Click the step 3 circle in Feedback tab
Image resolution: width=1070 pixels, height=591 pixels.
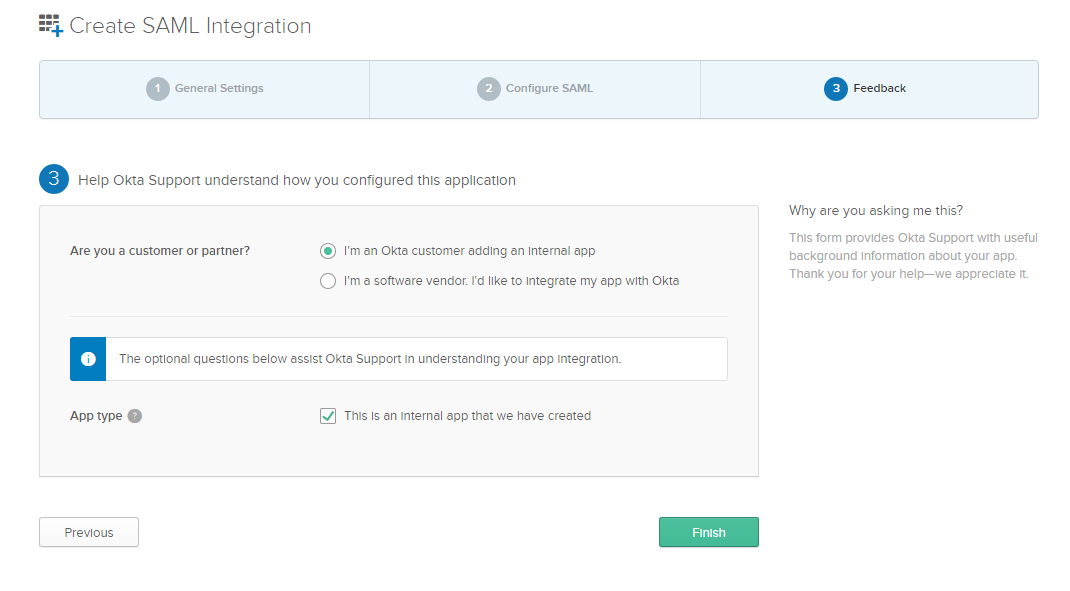pos(836,89)
